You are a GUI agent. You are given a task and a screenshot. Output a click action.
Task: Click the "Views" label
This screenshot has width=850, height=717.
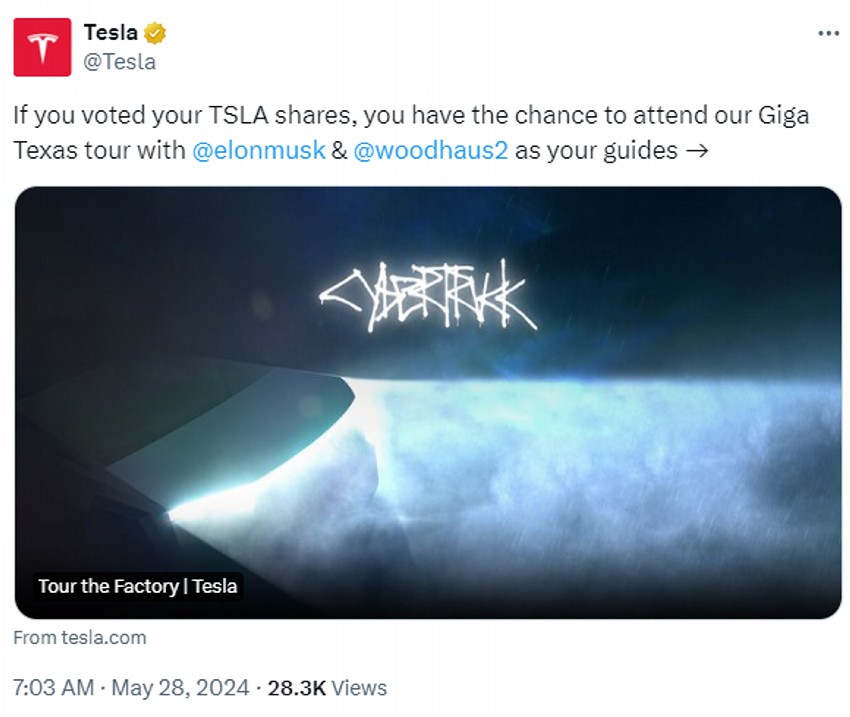[359, 688]
